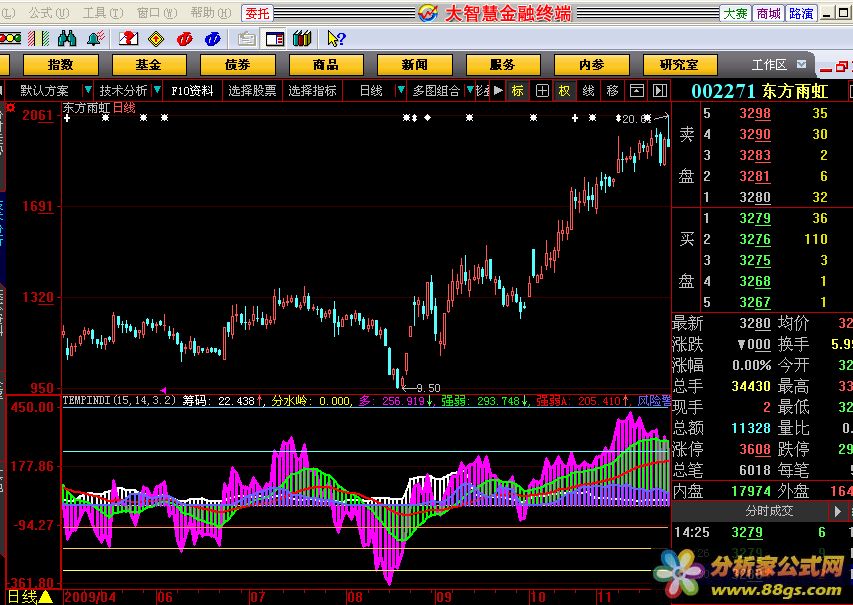The width and height of the screenshot is (853, 605).
Task: Click the magenta arrow marker below chart
Action: coord(163,390)
